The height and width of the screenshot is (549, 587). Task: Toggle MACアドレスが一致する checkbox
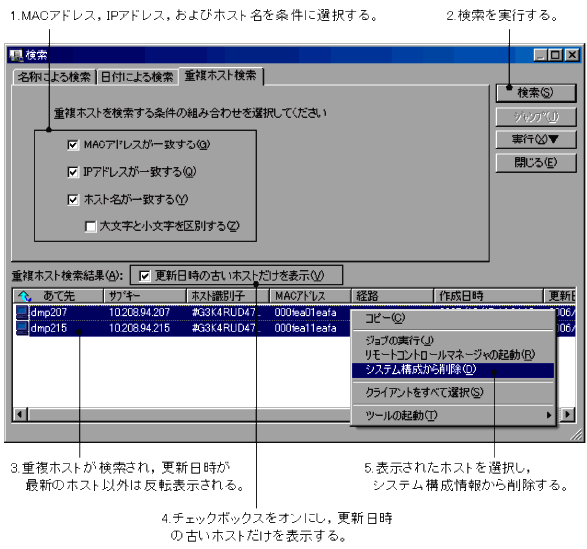click(x=73, y=145)
